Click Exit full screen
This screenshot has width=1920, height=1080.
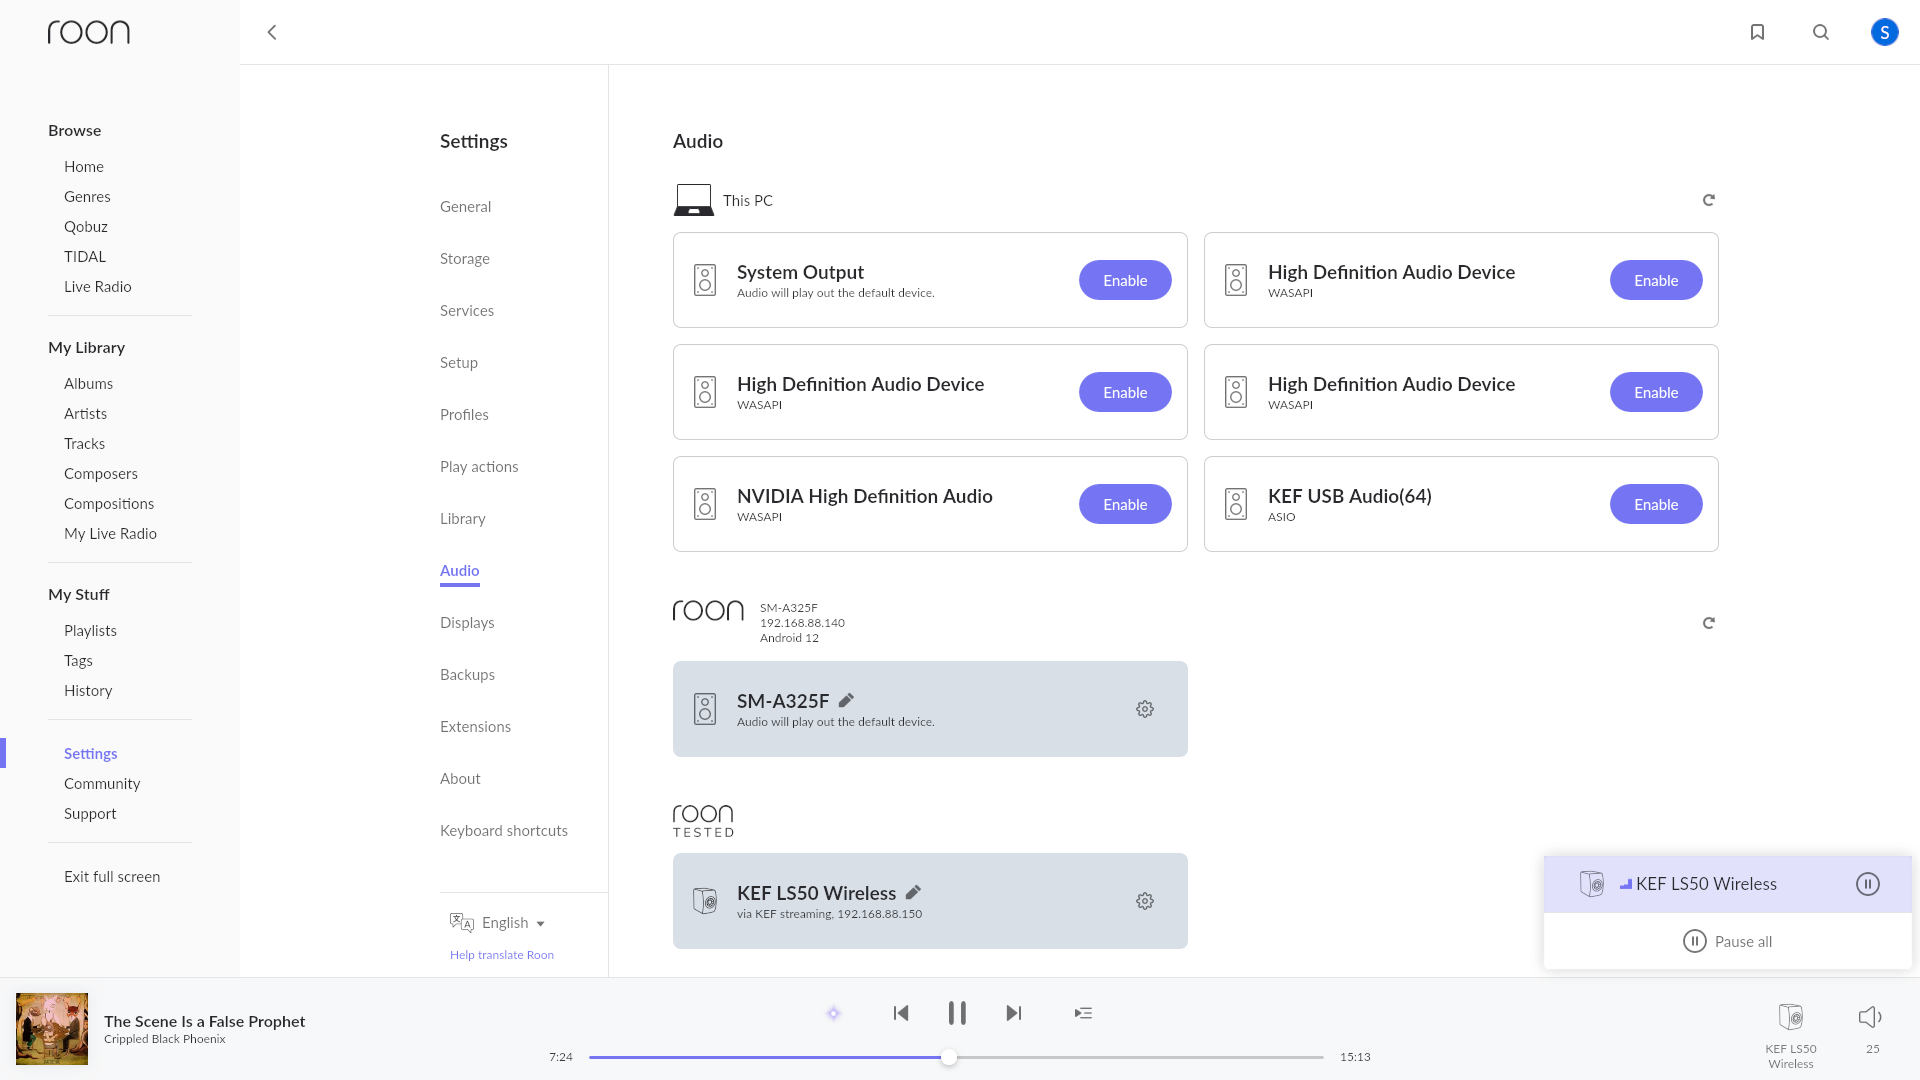(x=112, y=877)
